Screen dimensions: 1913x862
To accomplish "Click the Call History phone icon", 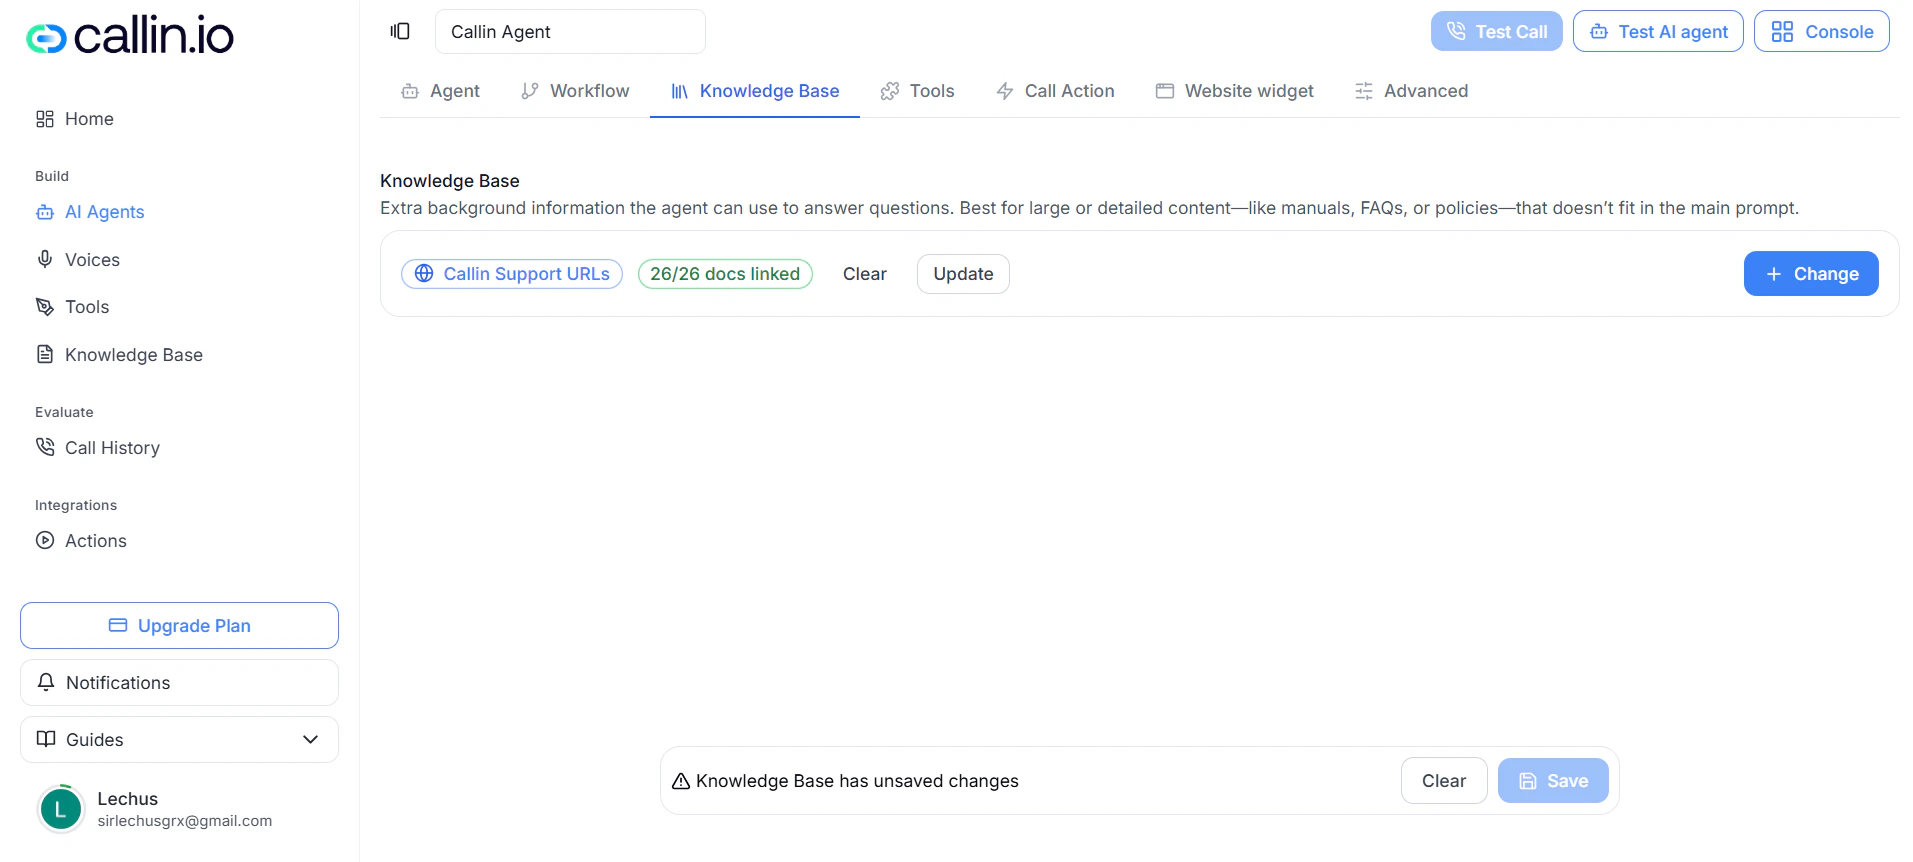I will click(45, 447).
